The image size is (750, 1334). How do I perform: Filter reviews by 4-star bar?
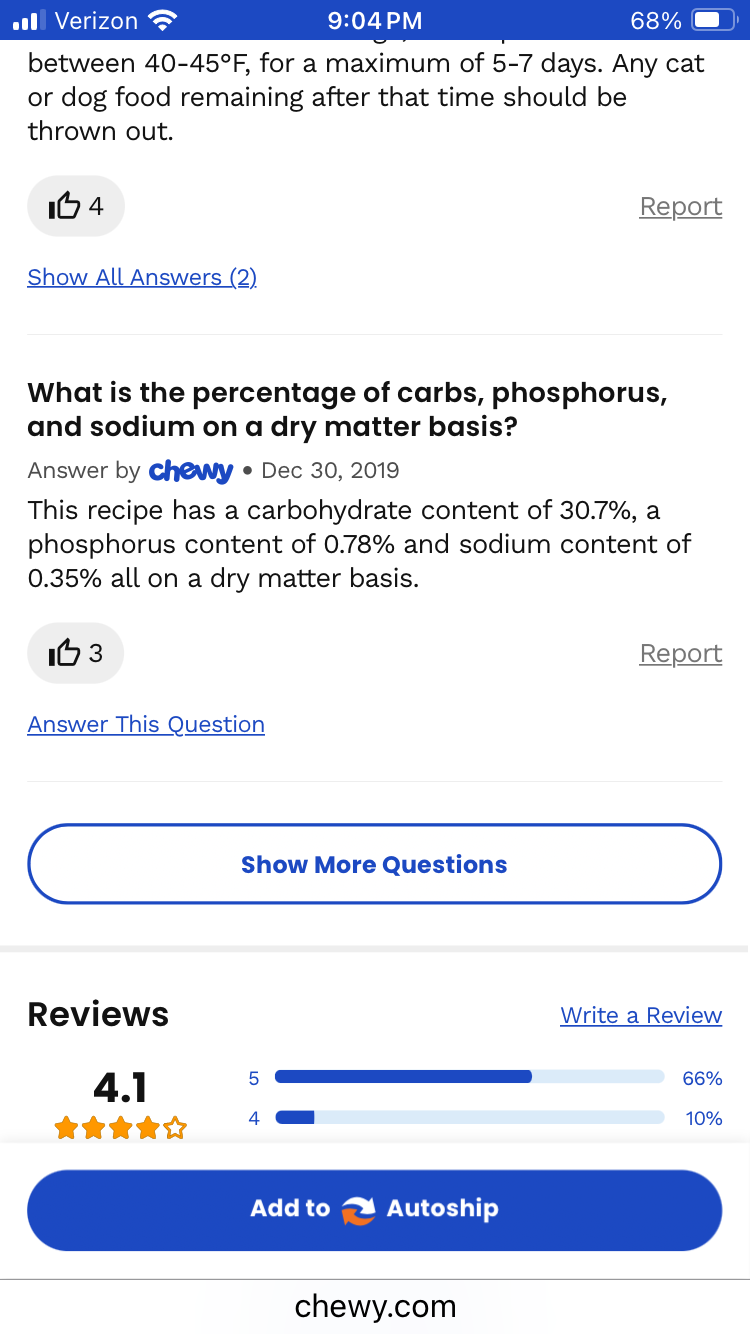469,1117
